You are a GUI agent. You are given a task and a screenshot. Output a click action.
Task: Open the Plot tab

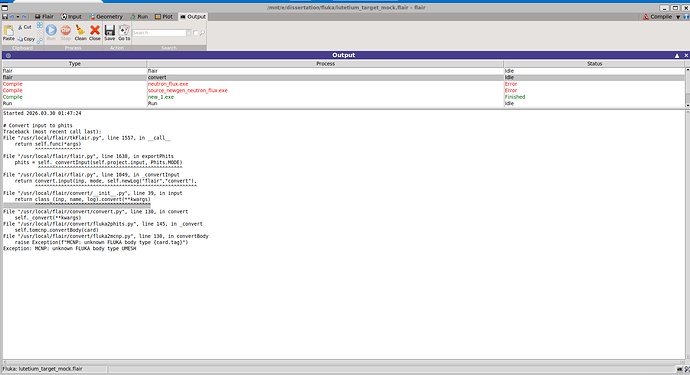(164, 17)
